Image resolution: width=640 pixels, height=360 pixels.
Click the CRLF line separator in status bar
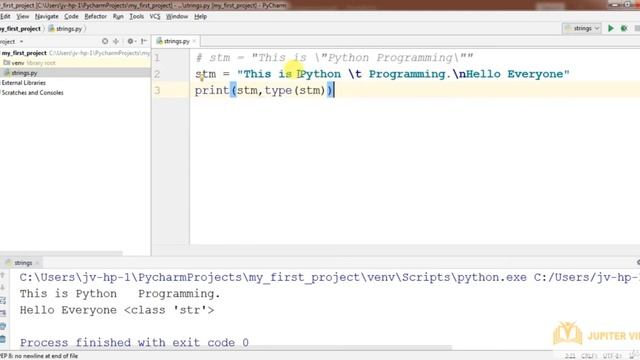(x=589, y=356)
